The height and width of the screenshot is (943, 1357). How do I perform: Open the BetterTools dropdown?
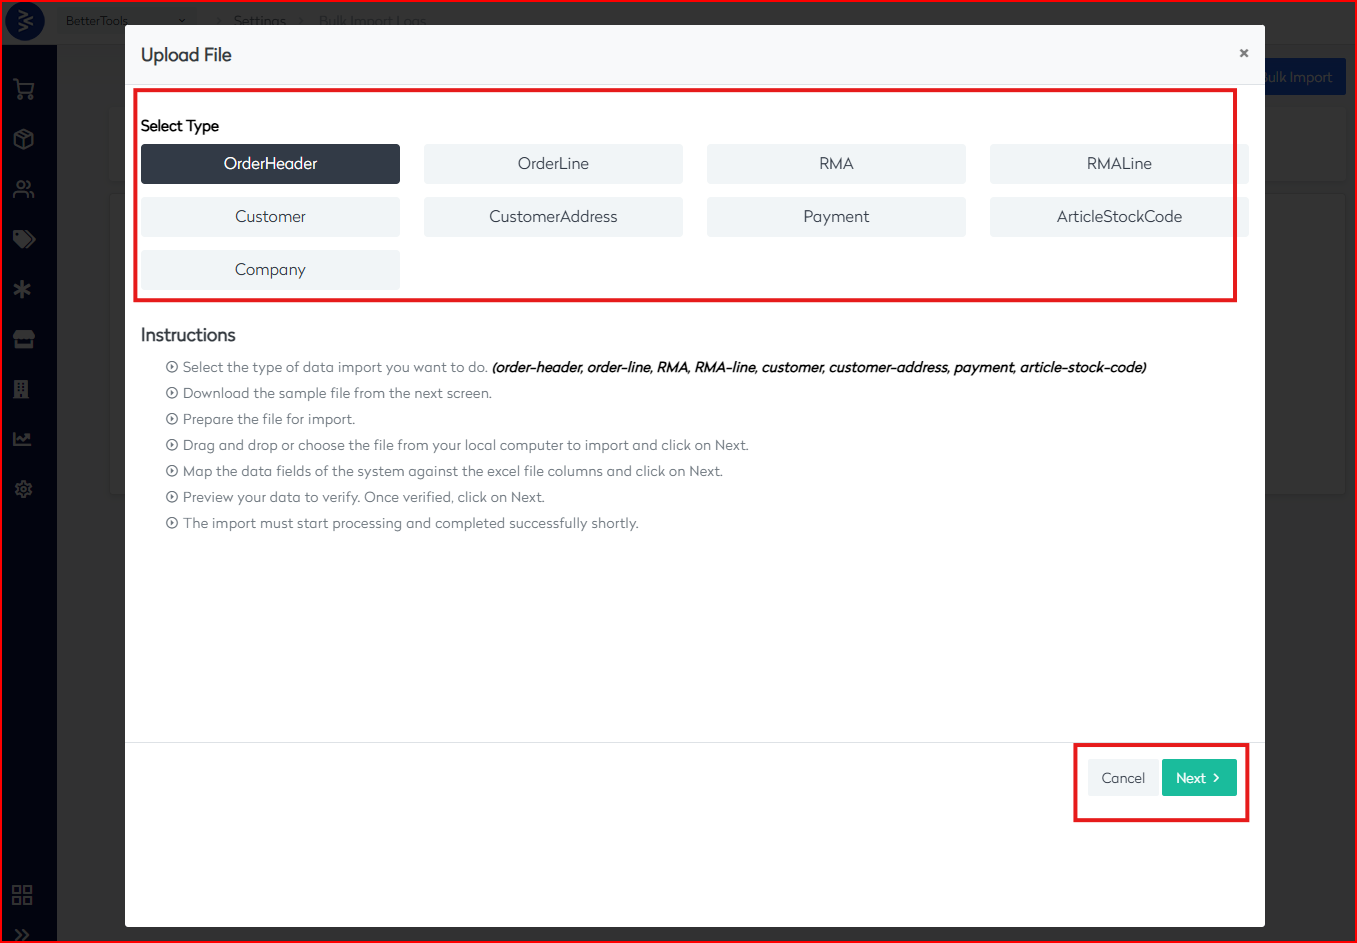tap(125, 21)
